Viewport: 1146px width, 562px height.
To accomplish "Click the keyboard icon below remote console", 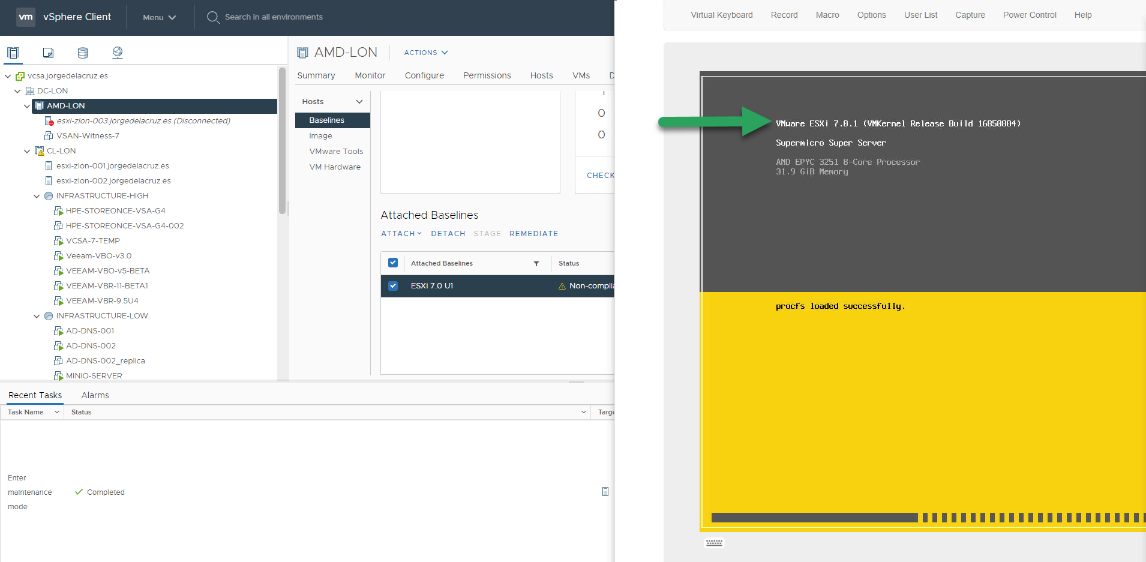I will point(714,543).
